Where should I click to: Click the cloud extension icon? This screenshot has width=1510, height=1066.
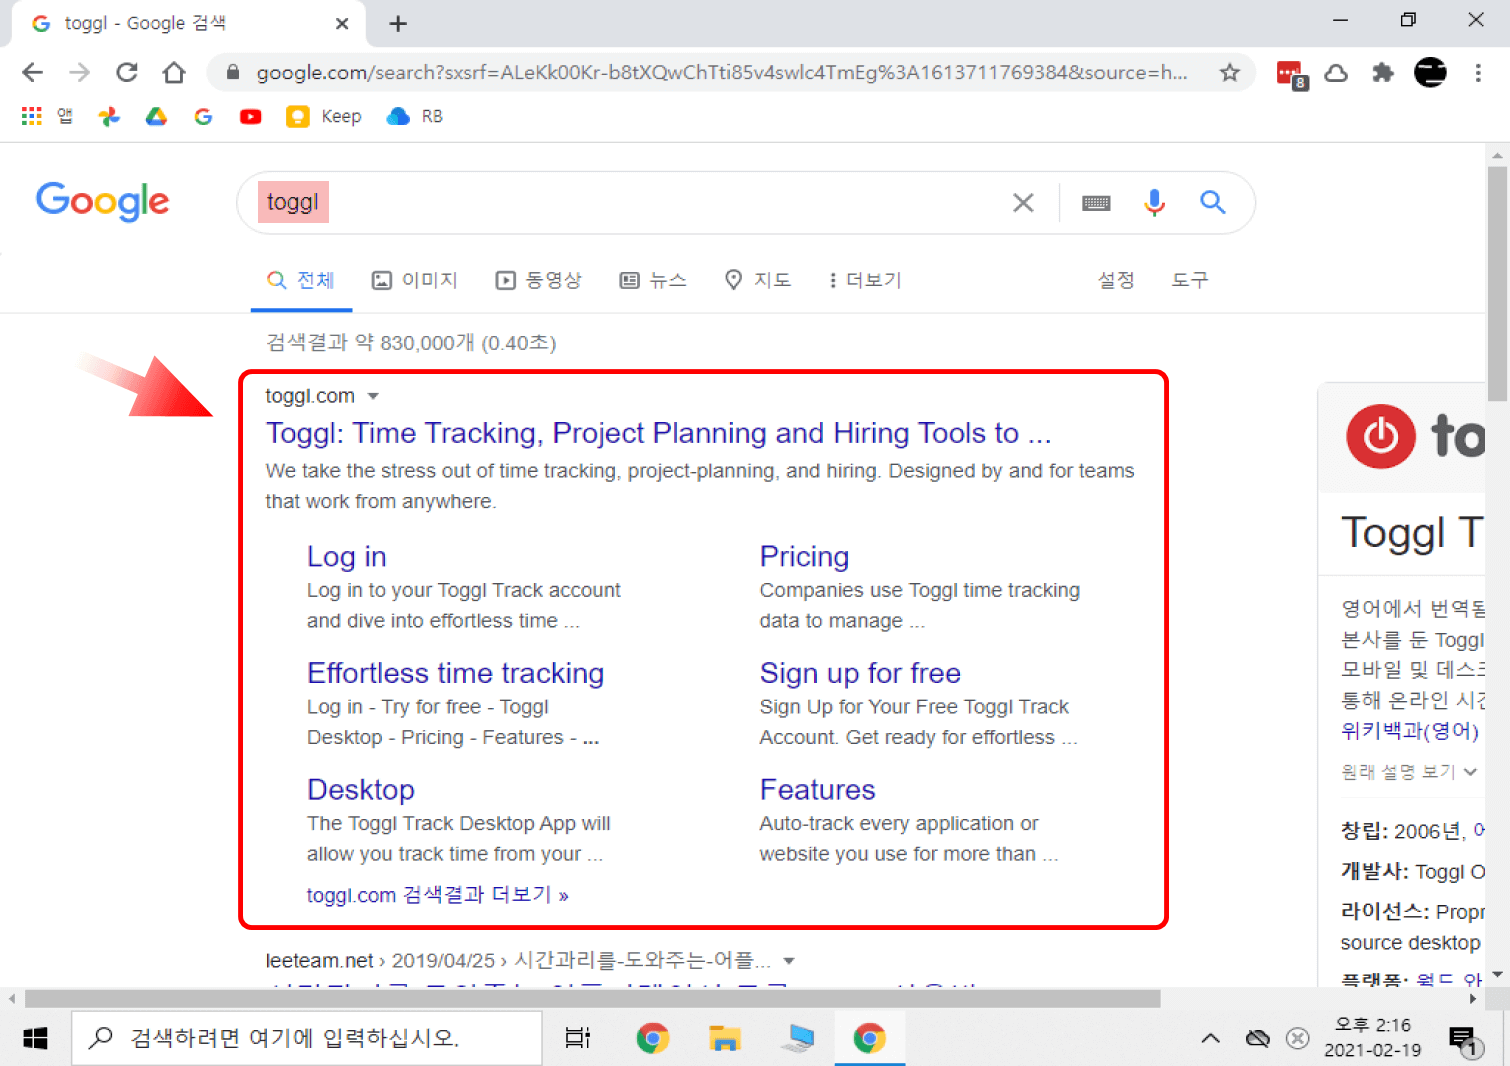coord(1336,72)
